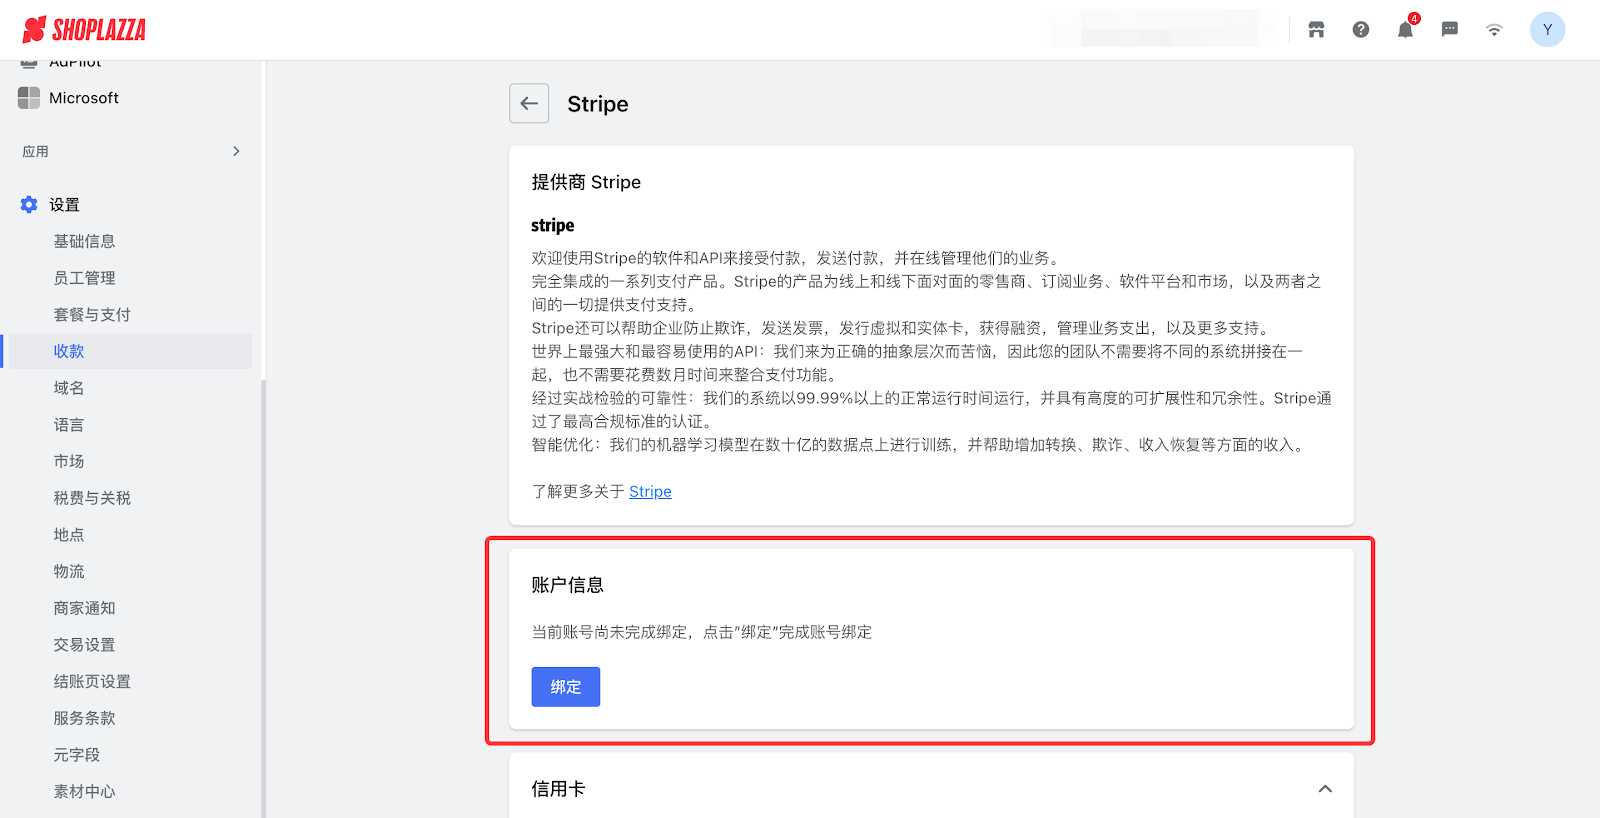Open 税费与关税 settings
1600x818 pixels.
pyautogui.click(x=92, y=498)
